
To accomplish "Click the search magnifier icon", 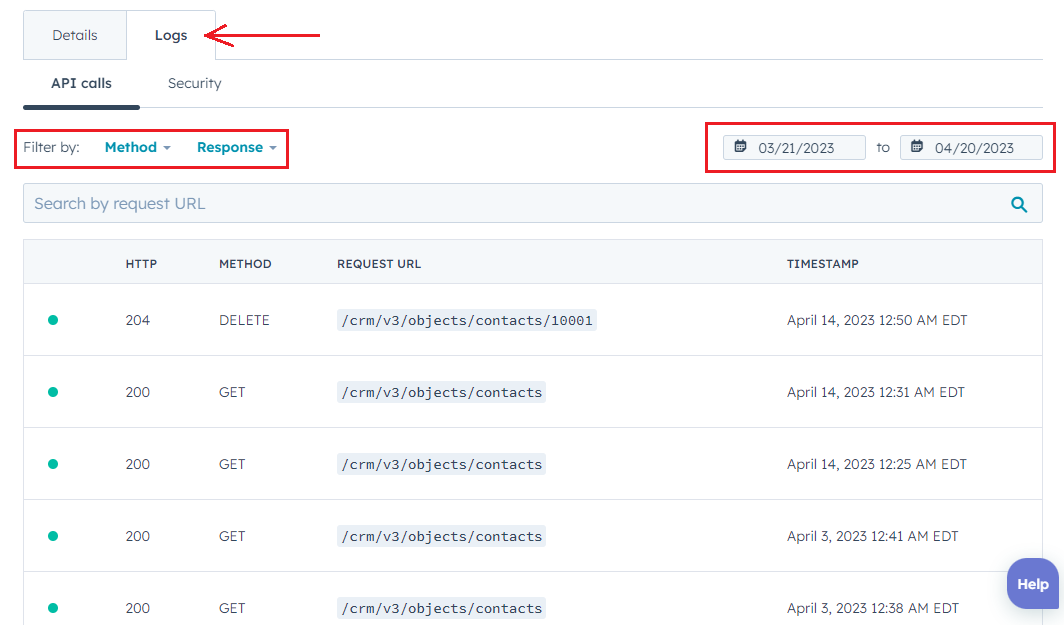I will [1019, 204].
